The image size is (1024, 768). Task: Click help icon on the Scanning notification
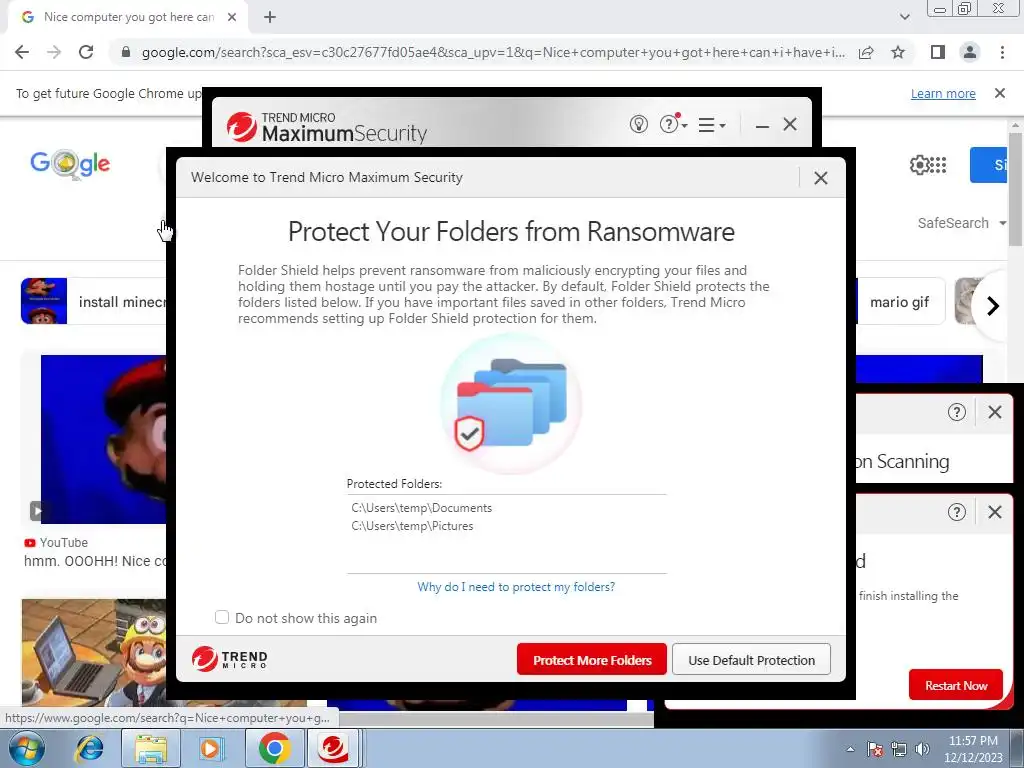point(956,412)
